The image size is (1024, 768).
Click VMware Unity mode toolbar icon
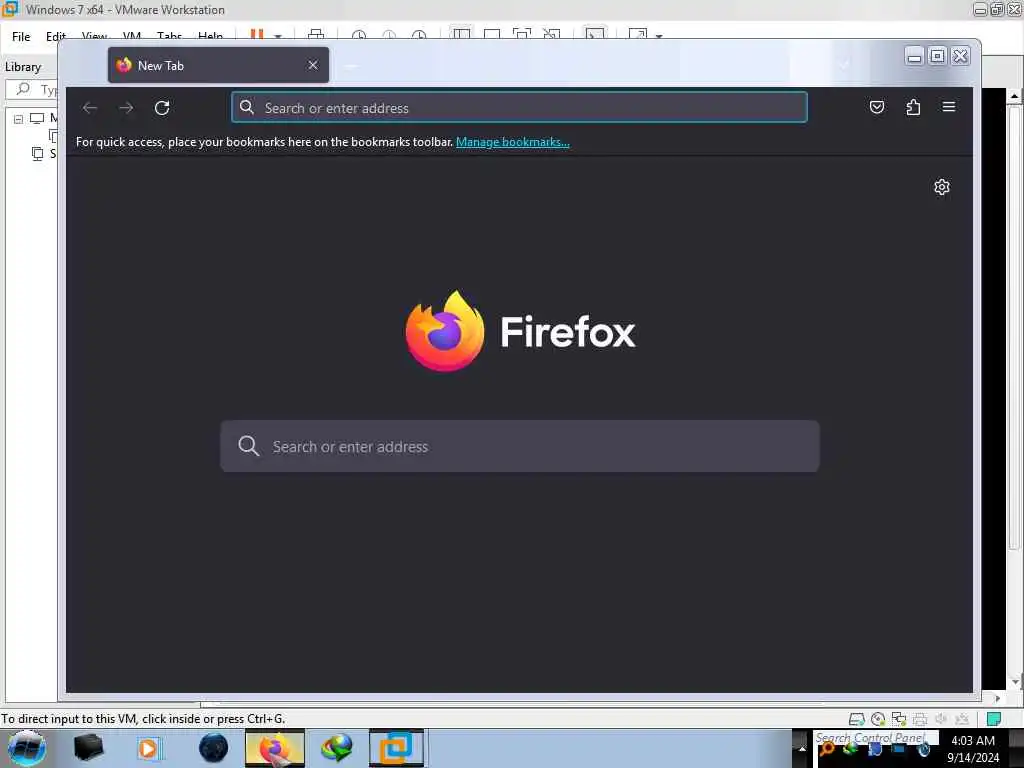[x=552, y=35]
